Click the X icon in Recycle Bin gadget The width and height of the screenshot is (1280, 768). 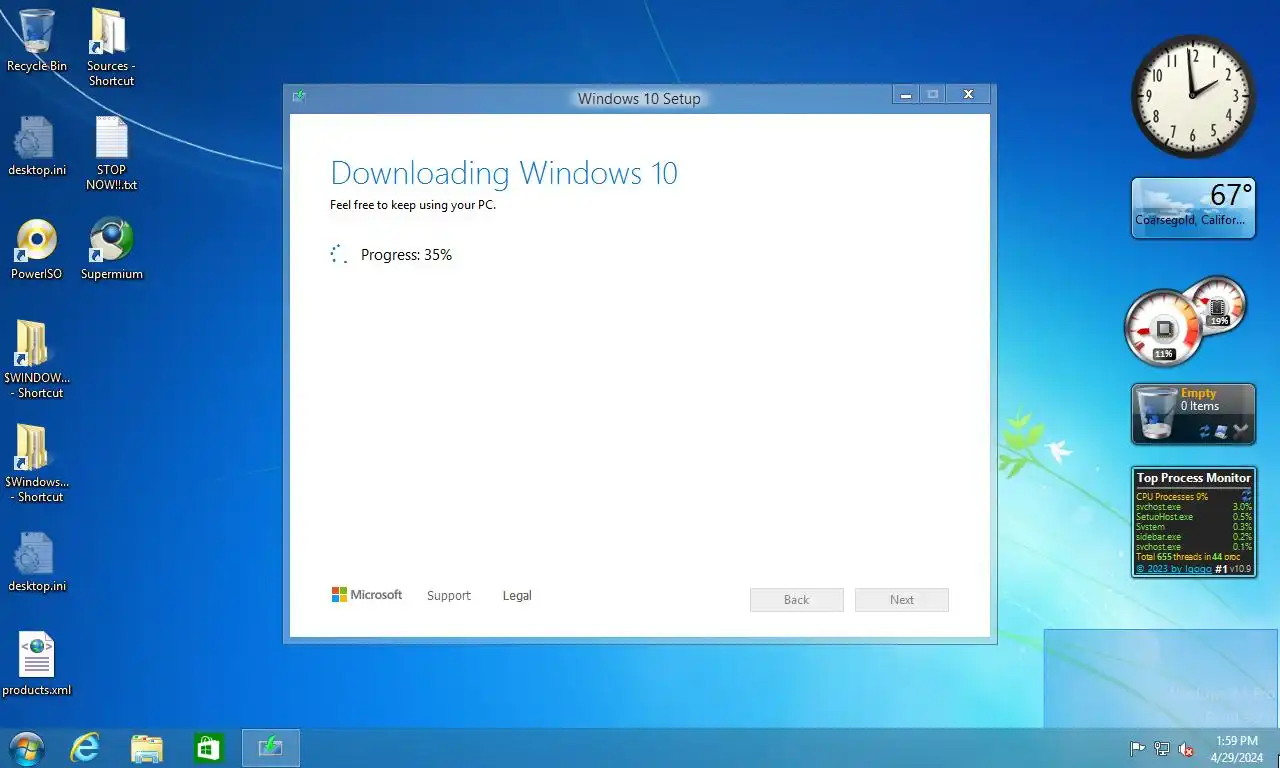1241,431
